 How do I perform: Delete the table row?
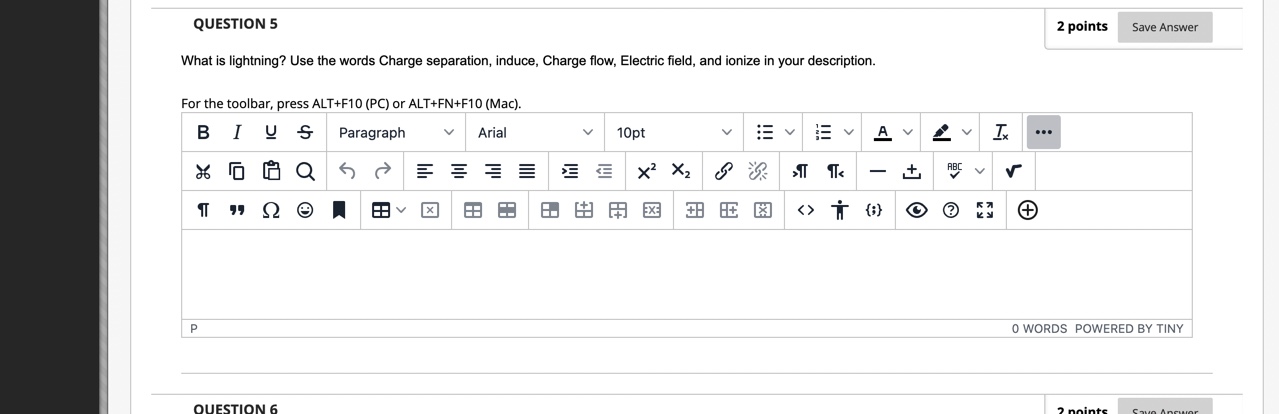coord(652,210)
